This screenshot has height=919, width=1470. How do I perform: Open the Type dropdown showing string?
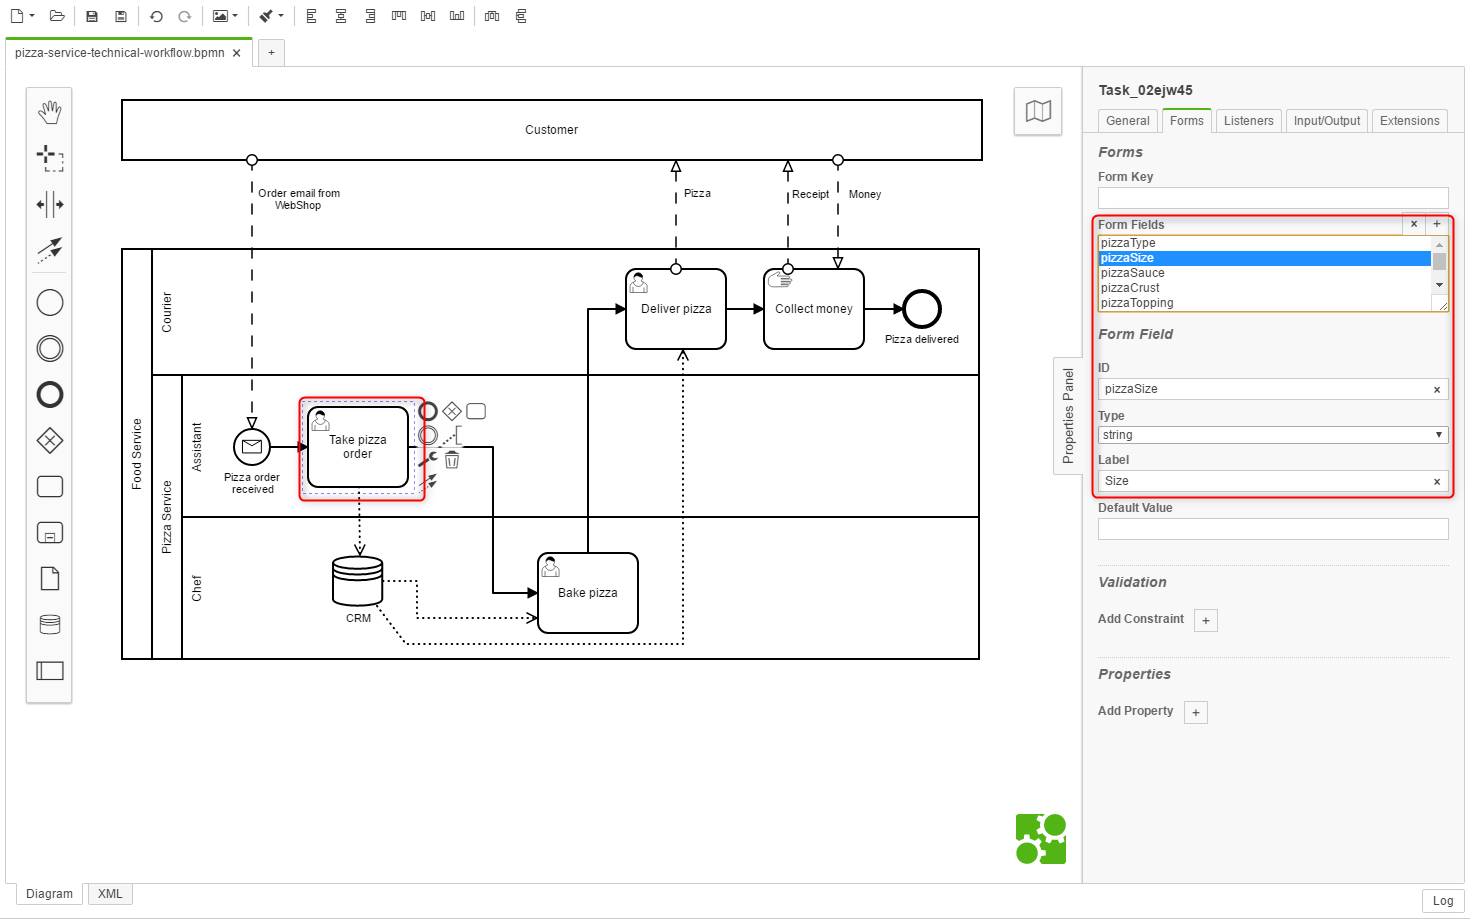click(1272, 435)
